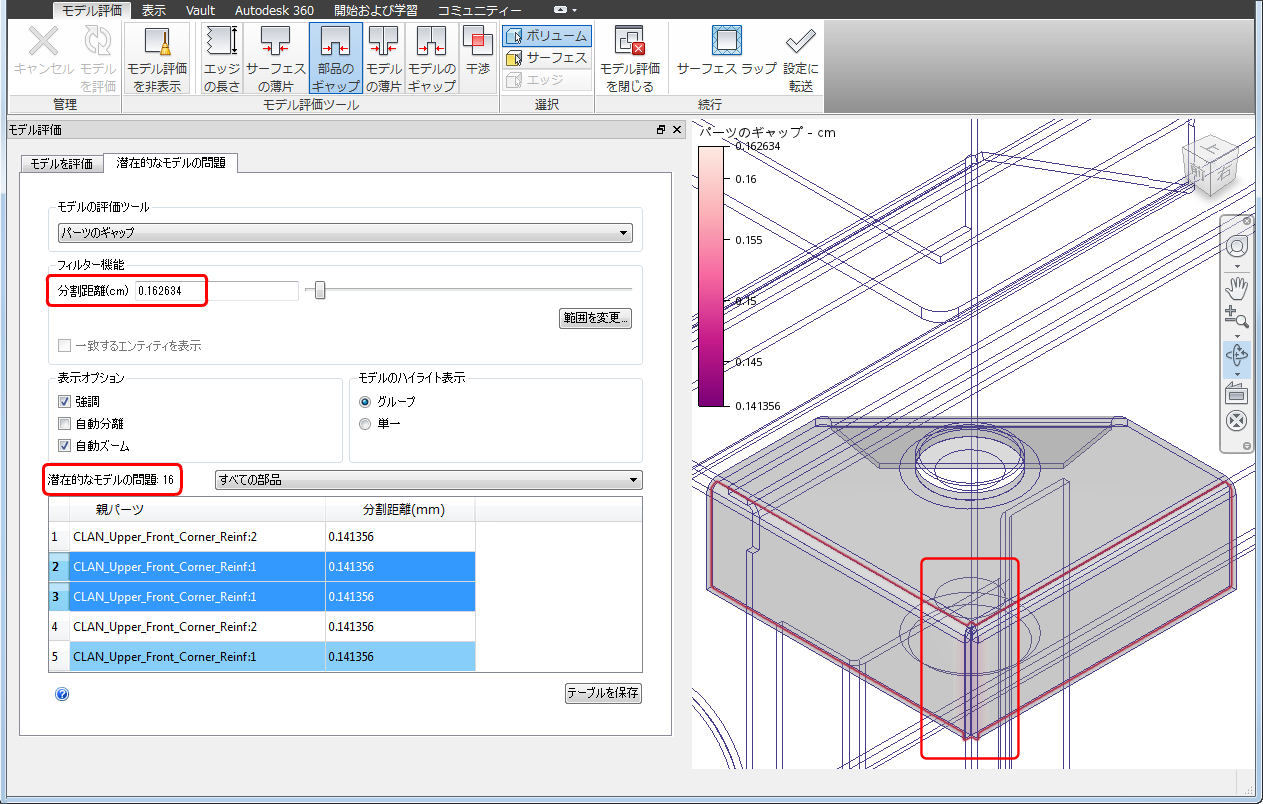Open the Autodesk 360 ribbon tab
The width and height of the screenshot is (1263, 804).
click(x=275, y=10)
